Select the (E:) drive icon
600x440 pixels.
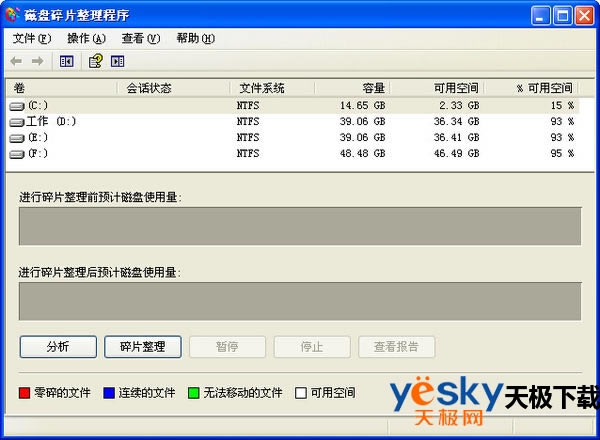(x=17, y=138)
